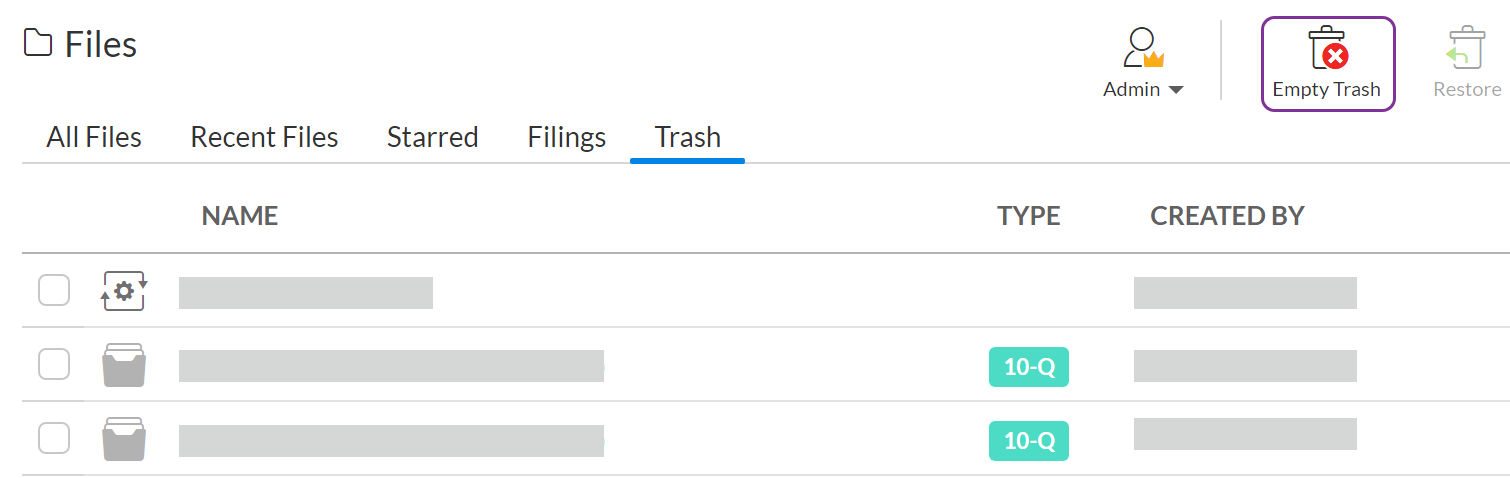Click the CREATED BY column header
The image size is (1510, 478).
(1227, 216)
